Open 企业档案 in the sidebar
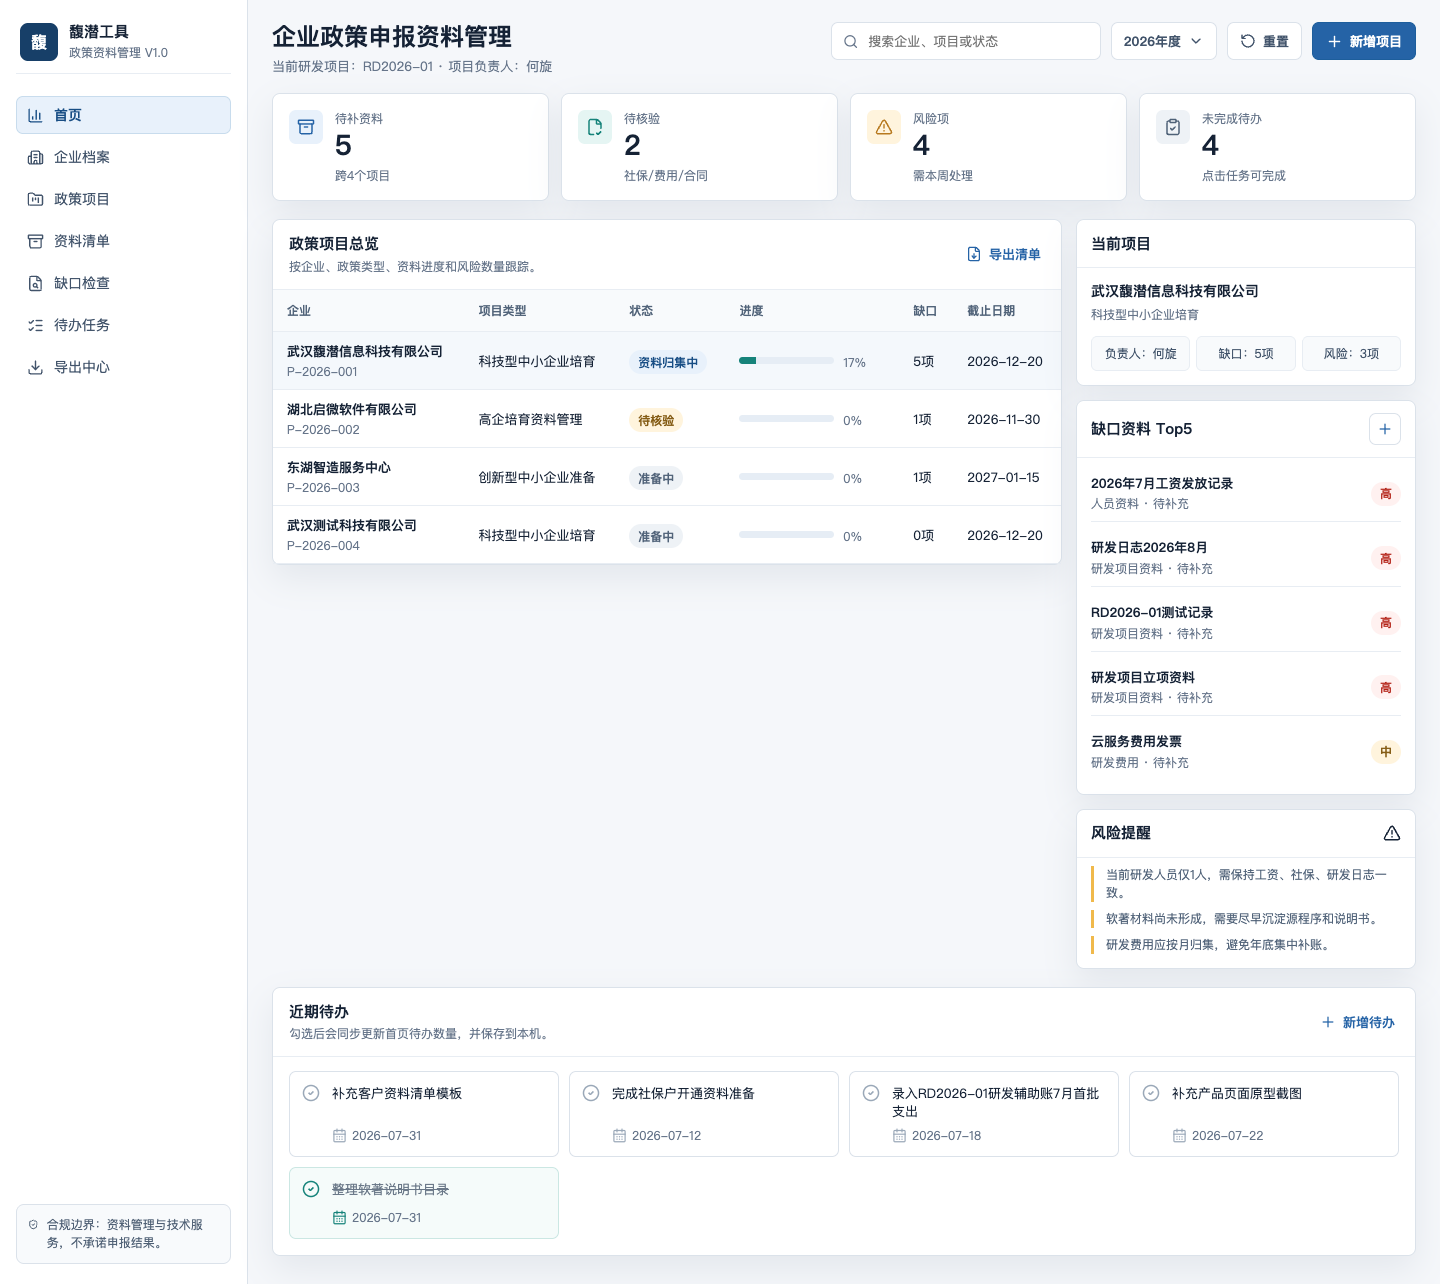 123,157
